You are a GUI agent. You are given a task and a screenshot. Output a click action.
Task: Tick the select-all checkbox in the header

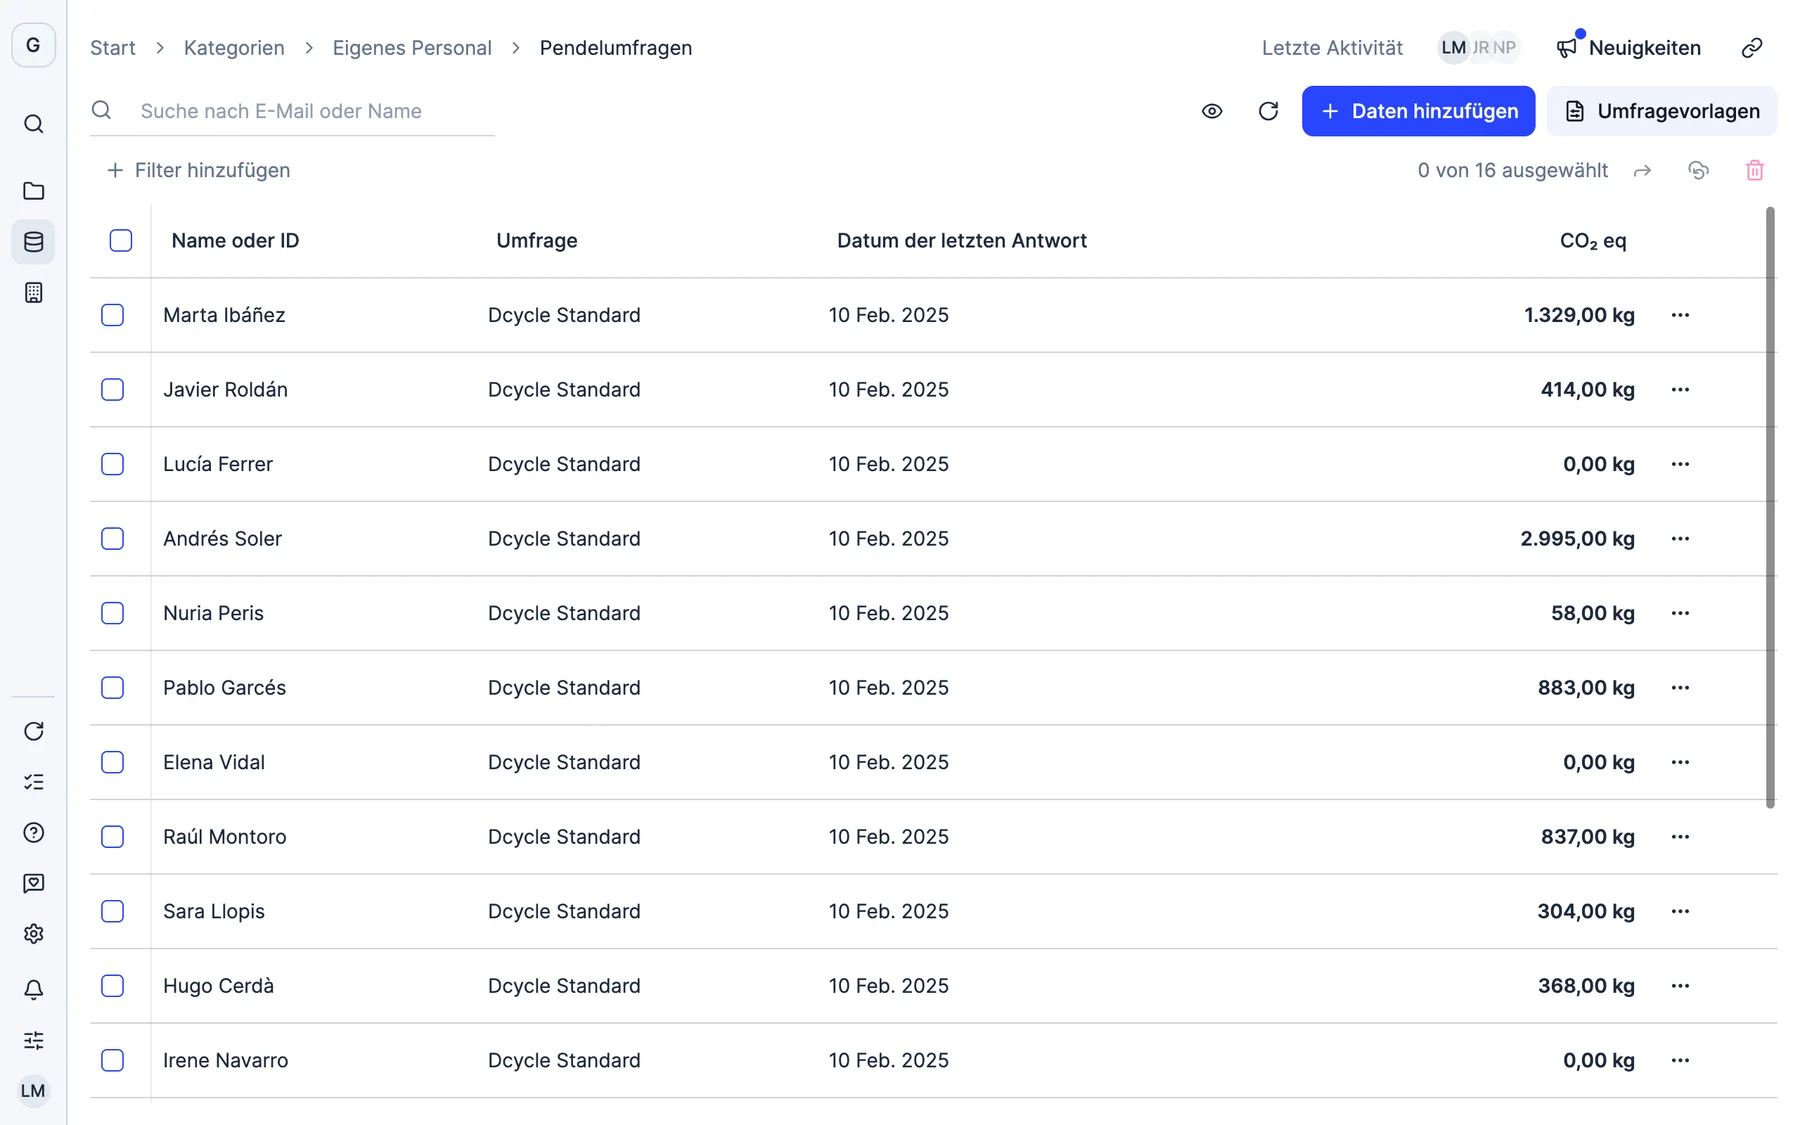coord(121,240)
